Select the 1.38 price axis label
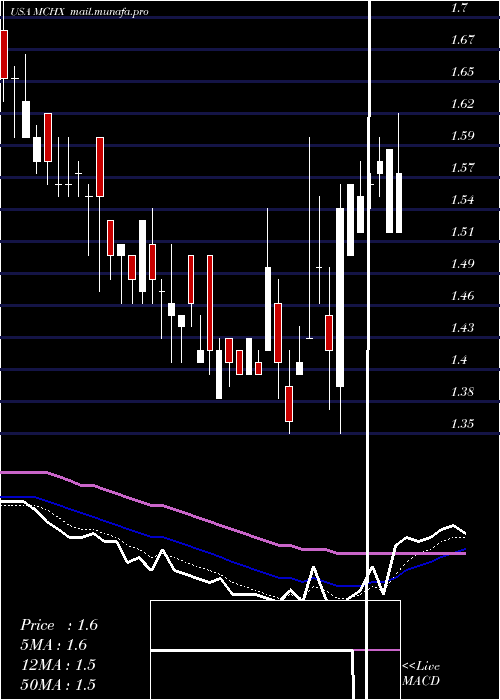Screen dimensions: 500x700 coord(462,392)
